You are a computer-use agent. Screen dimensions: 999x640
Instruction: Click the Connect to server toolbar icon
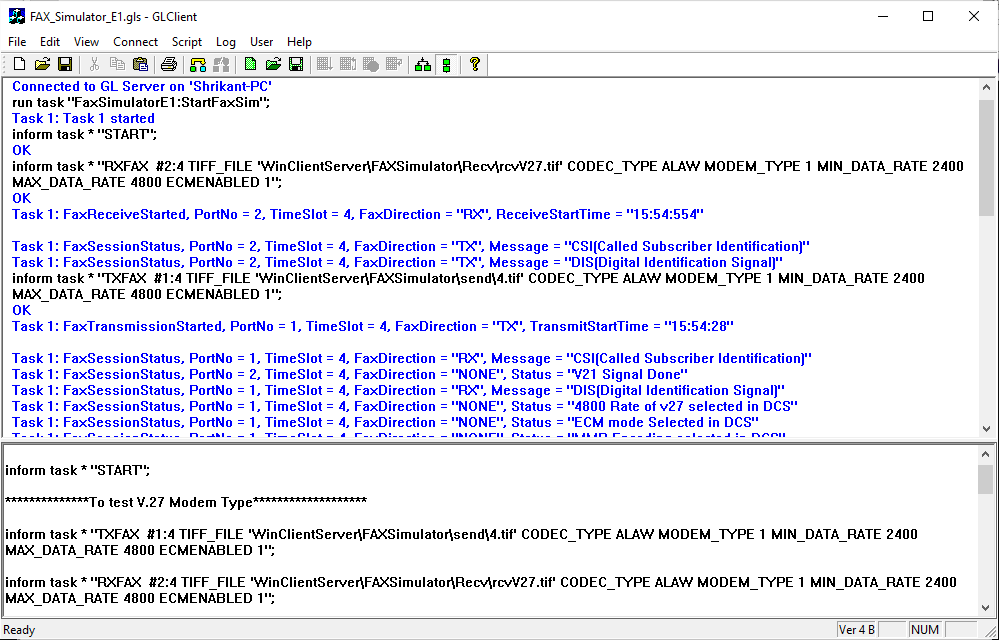click(198, 64)
